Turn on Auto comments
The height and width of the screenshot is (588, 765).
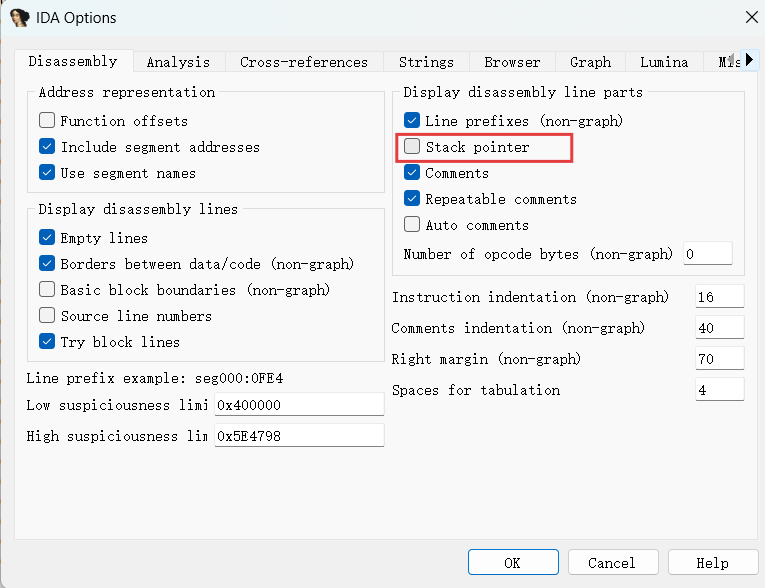click(412, 225)
